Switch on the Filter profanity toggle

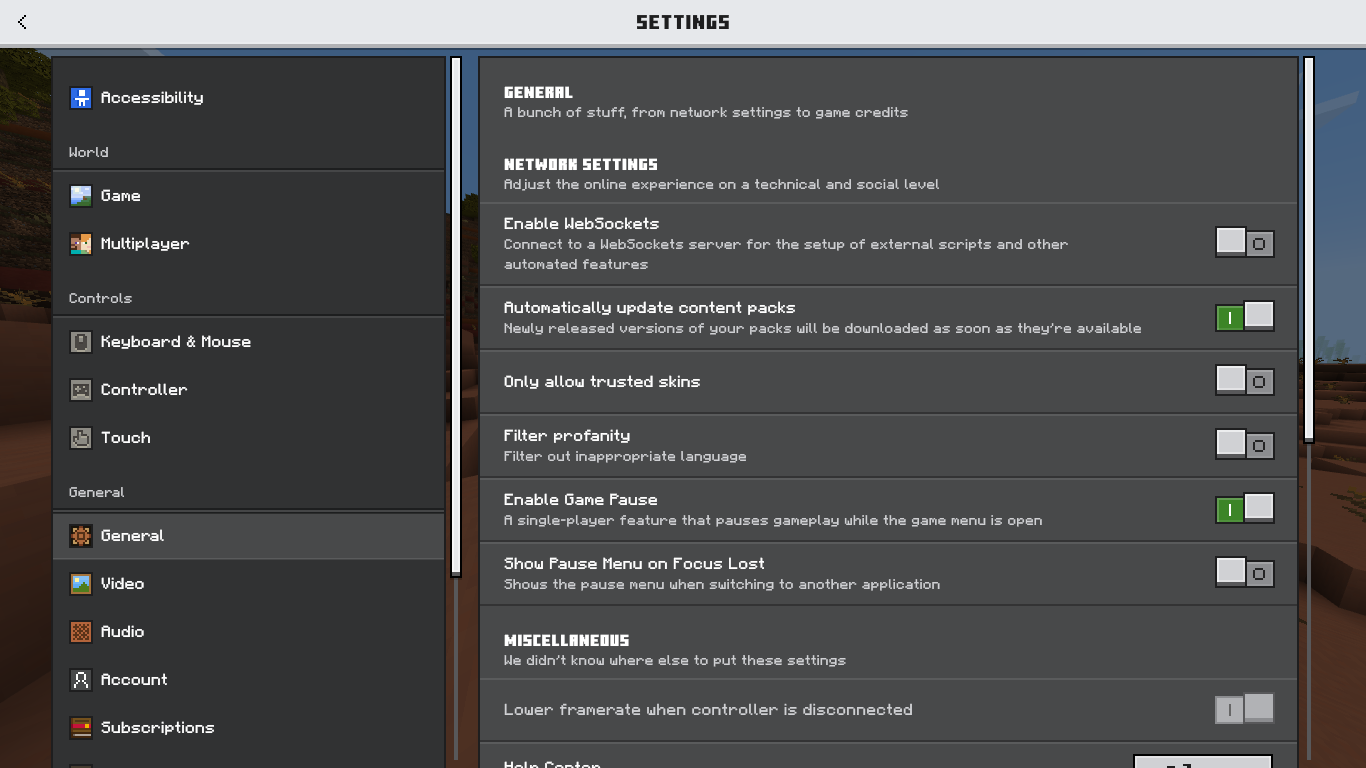[x=1244, y=445]
